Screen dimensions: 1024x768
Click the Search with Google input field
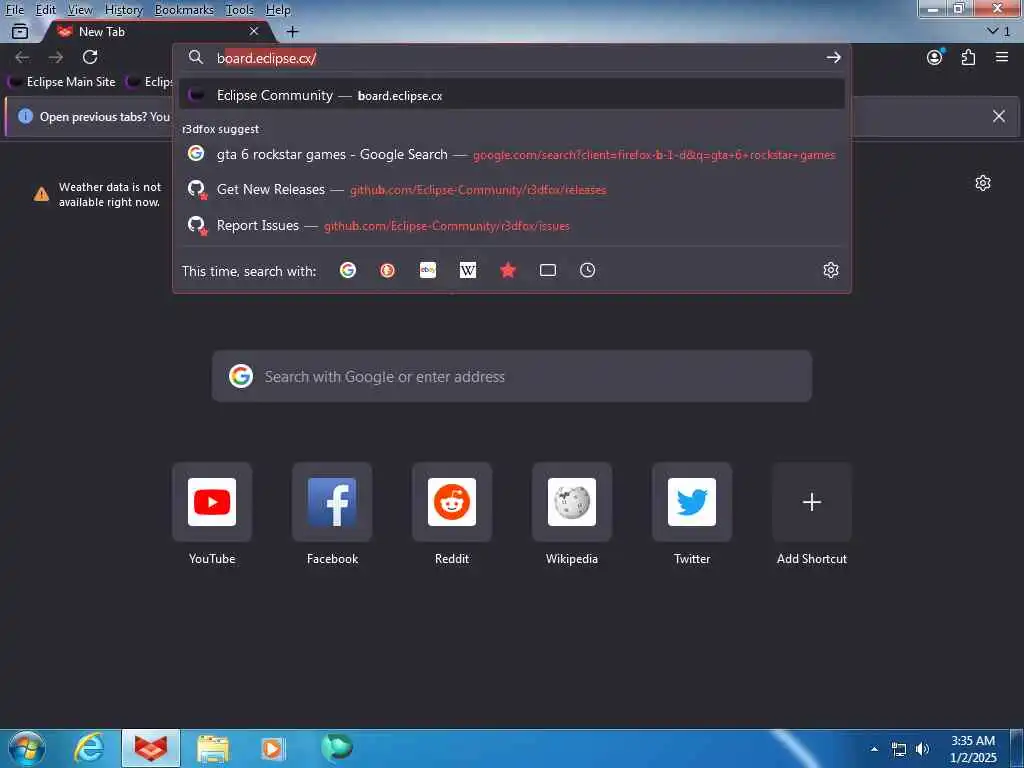point(512,376)
